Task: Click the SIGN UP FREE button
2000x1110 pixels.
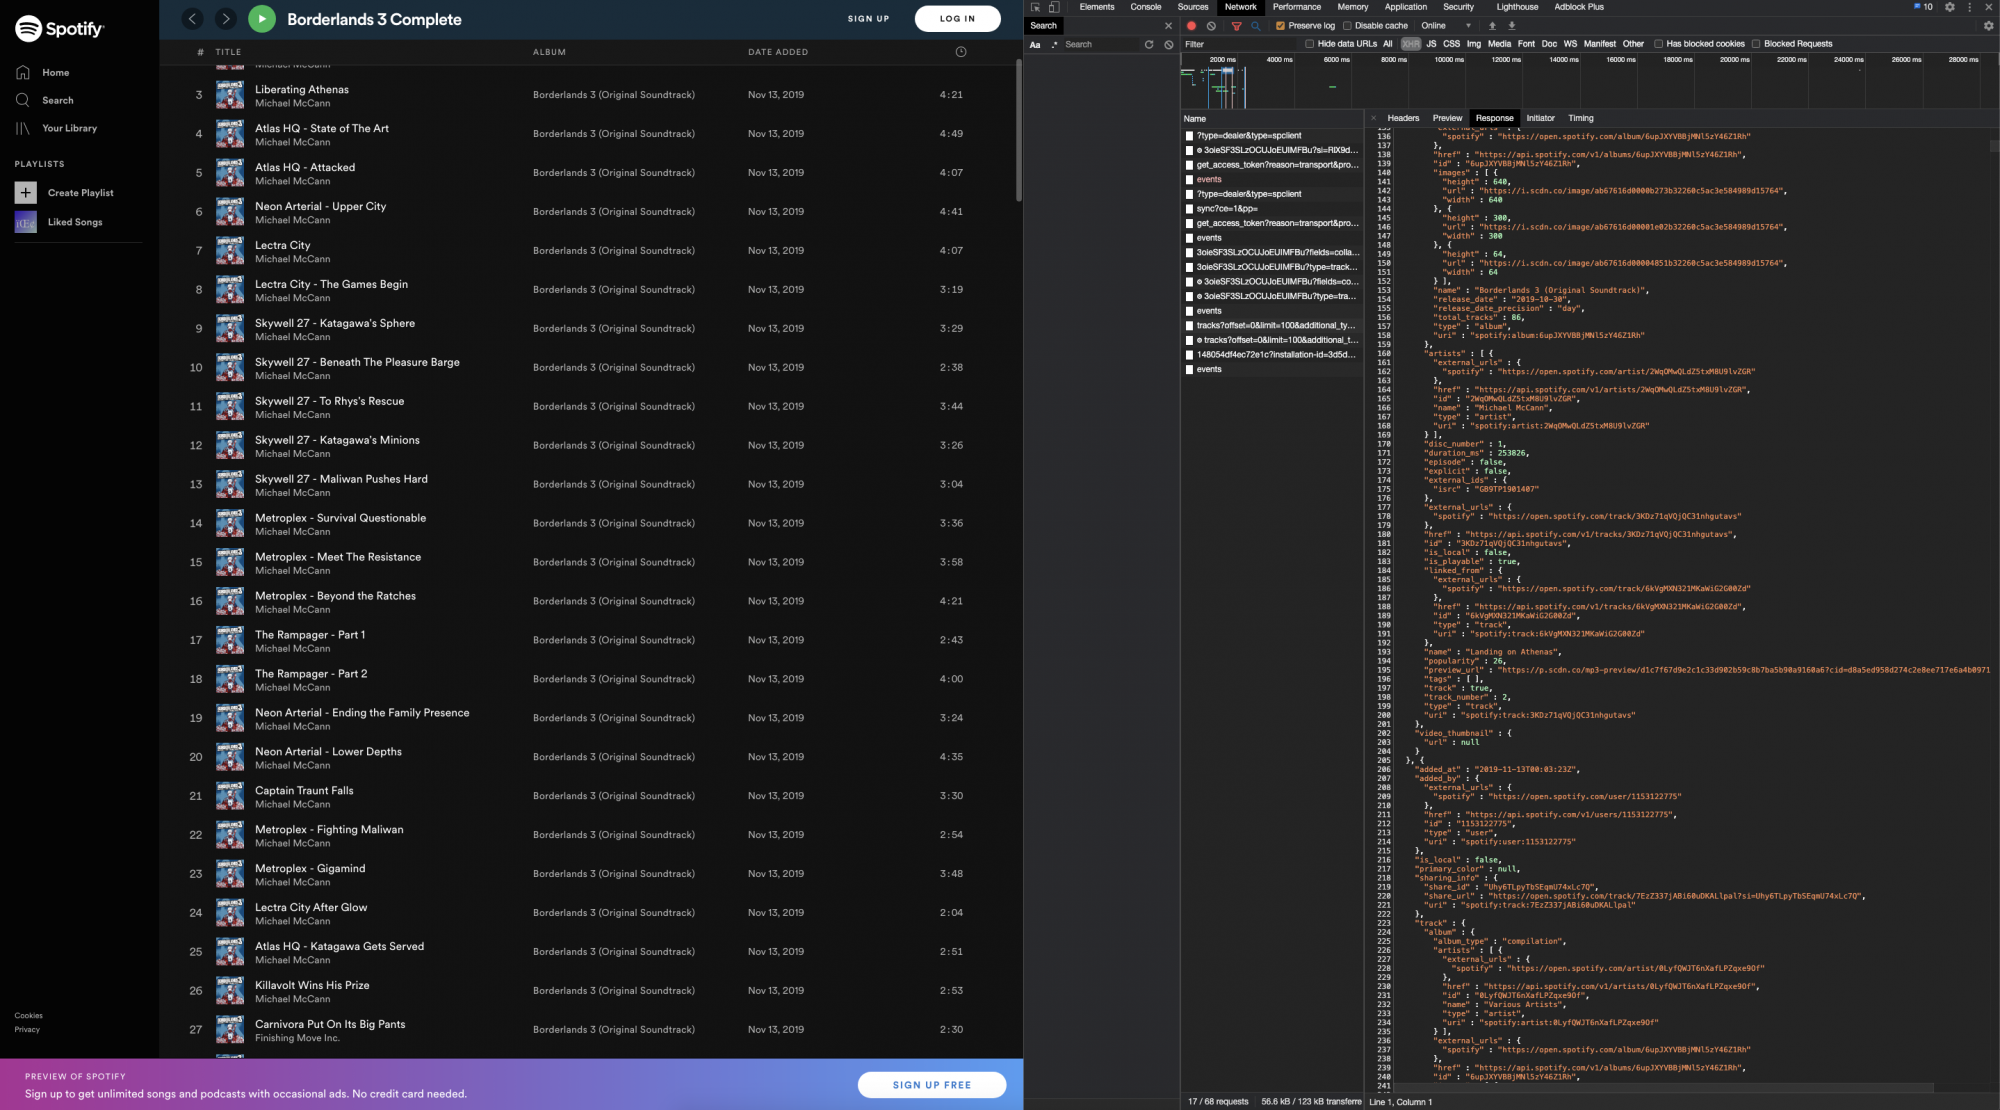Action: pos(931,1085)
